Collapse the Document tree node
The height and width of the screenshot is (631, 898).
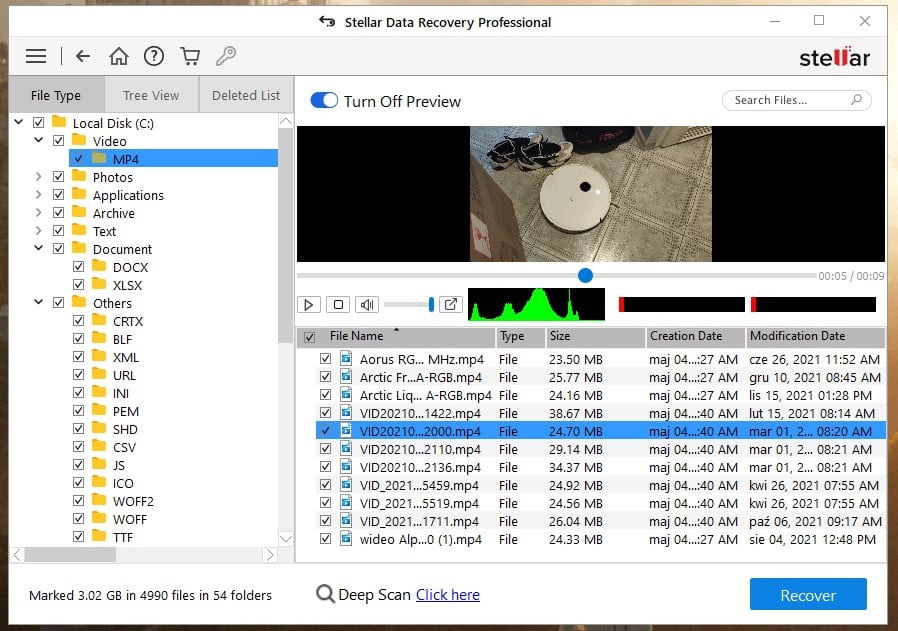click(x=38, y=248)
